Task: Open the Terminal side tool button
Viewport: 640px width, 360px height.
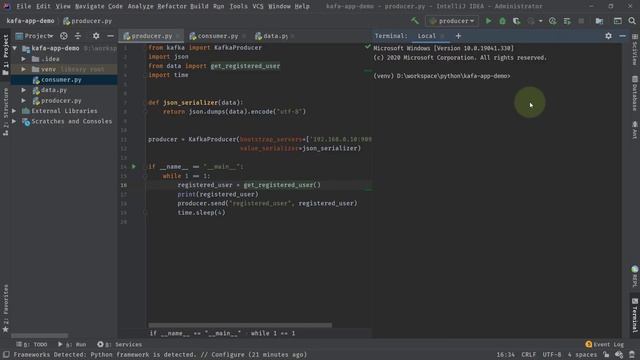Action: pyautogui.click(x=635, y=315)
